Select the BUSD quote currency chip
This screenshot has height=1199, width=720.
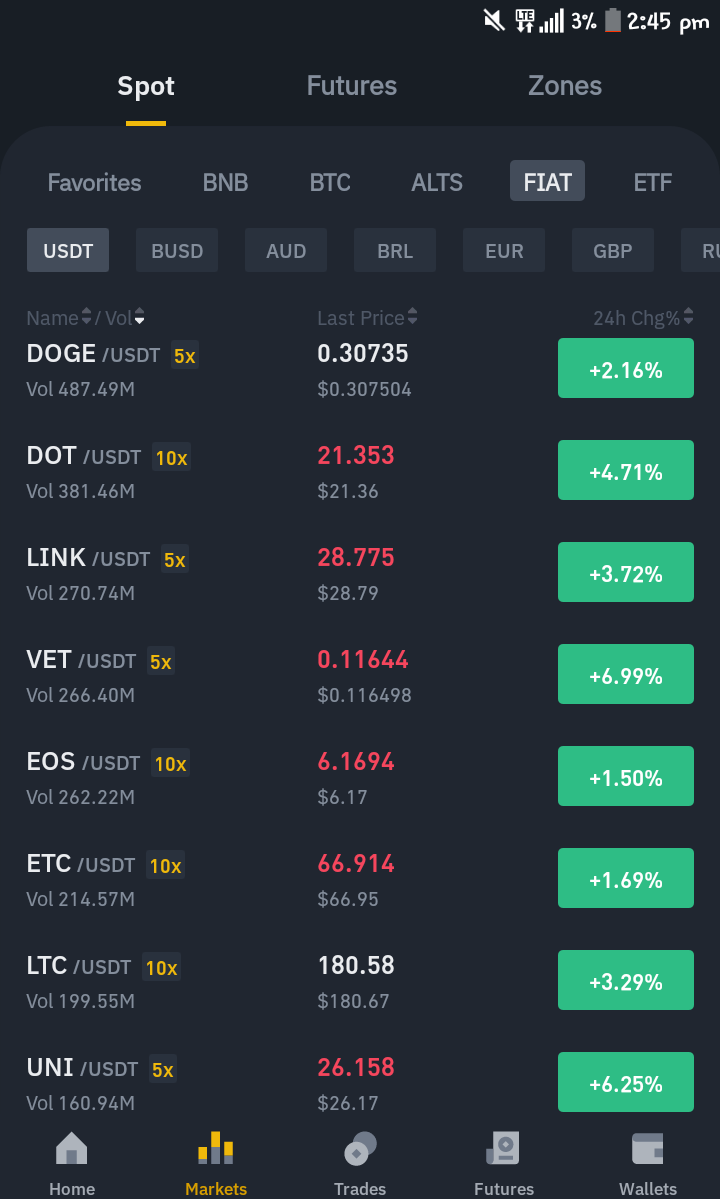point(177,250)
